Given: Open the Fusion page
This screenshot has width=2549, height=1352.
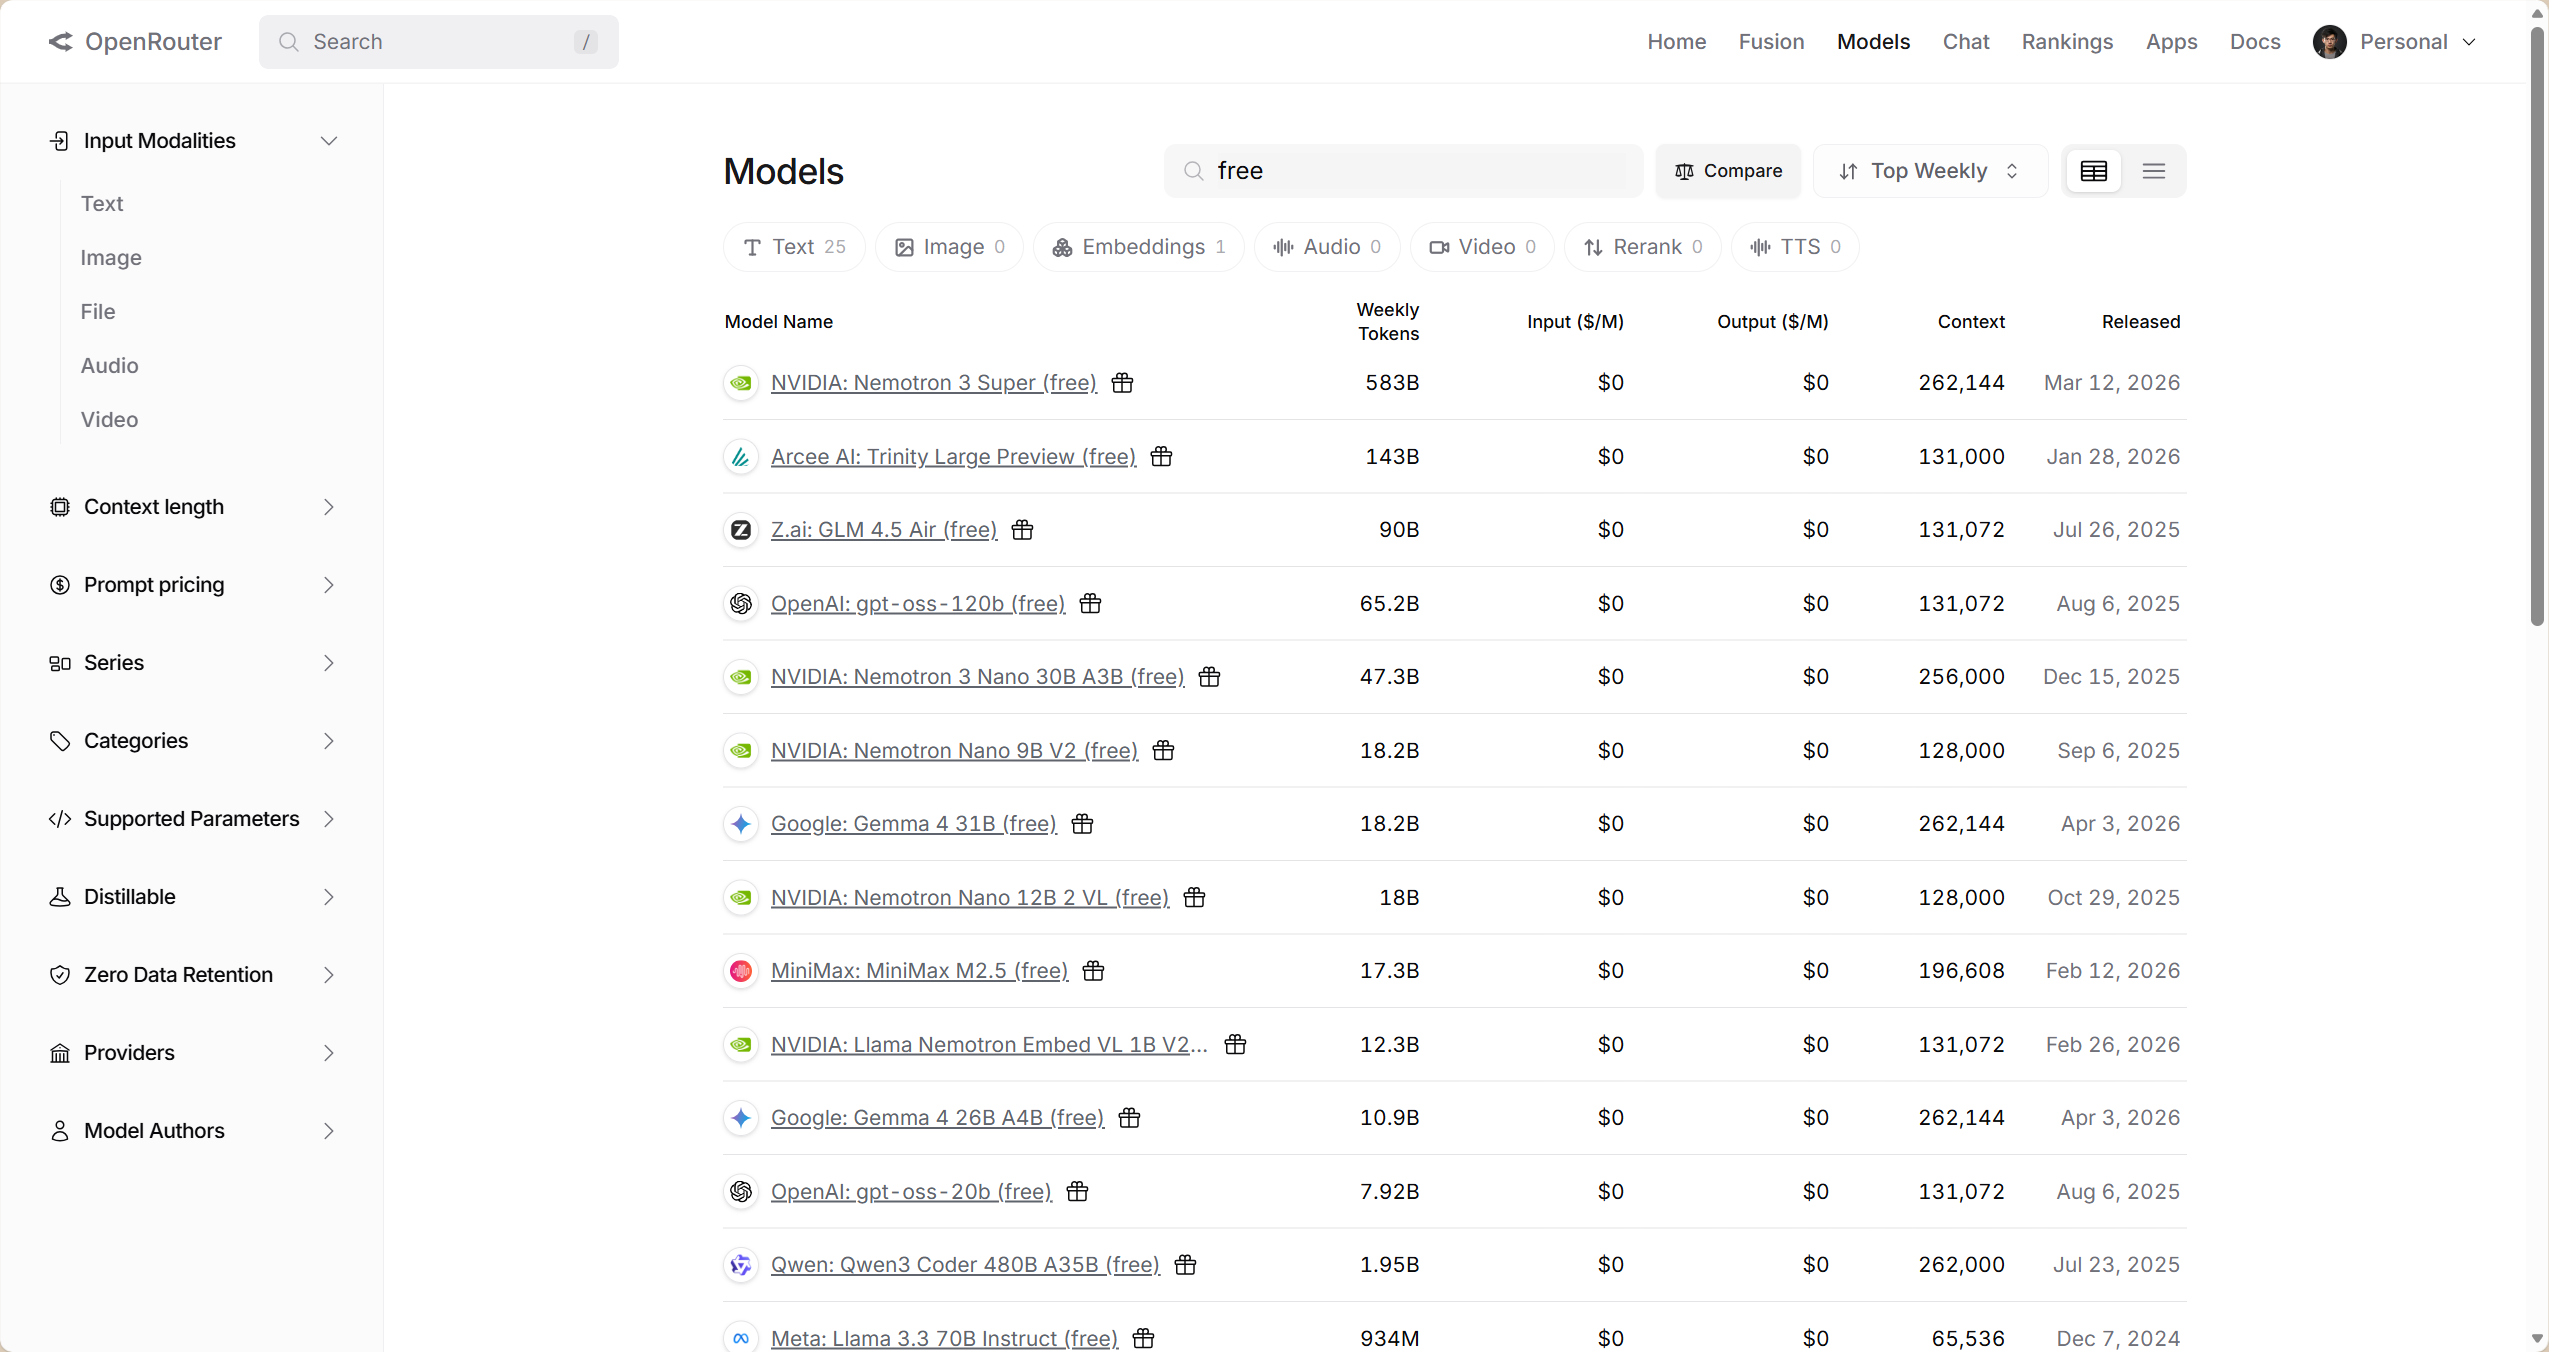Looking at the screenshot, I should click(1771, 42).
